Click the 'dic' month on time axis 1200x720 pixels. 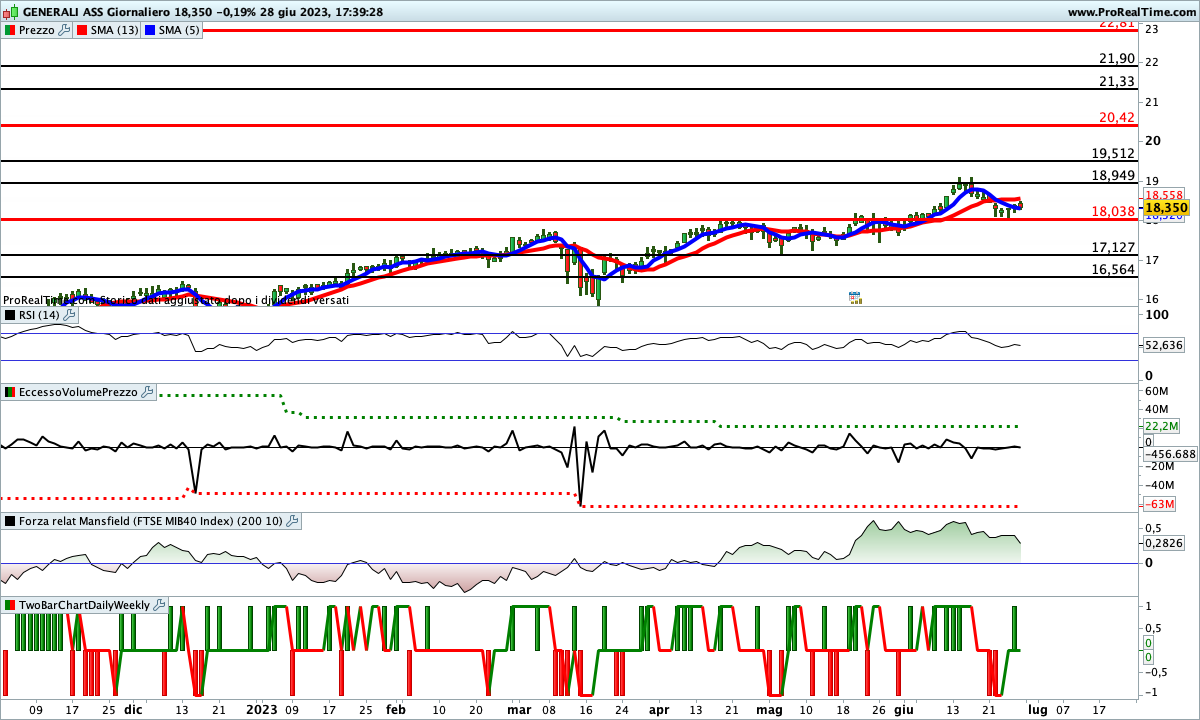pyautogui.click(x=132, y=709)
